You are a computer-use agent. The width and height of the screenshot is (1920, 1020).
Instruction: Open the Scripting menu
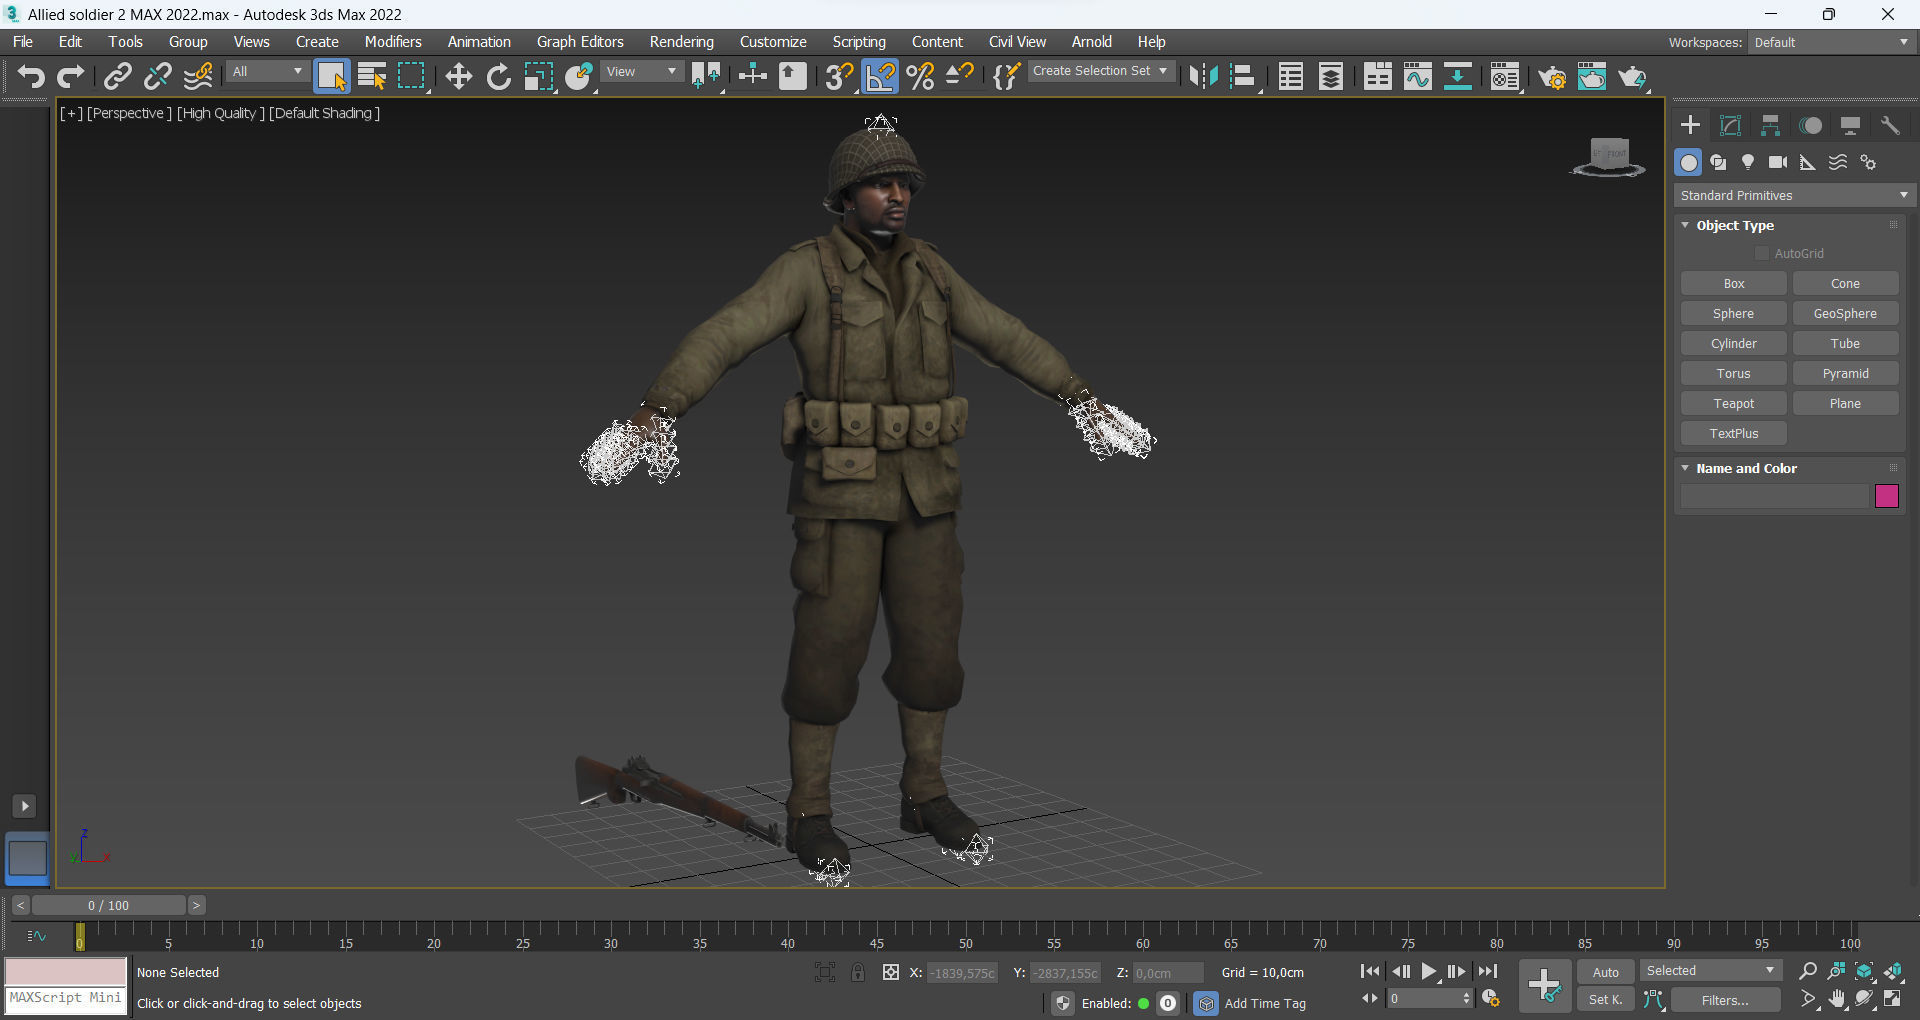[859, 42]
